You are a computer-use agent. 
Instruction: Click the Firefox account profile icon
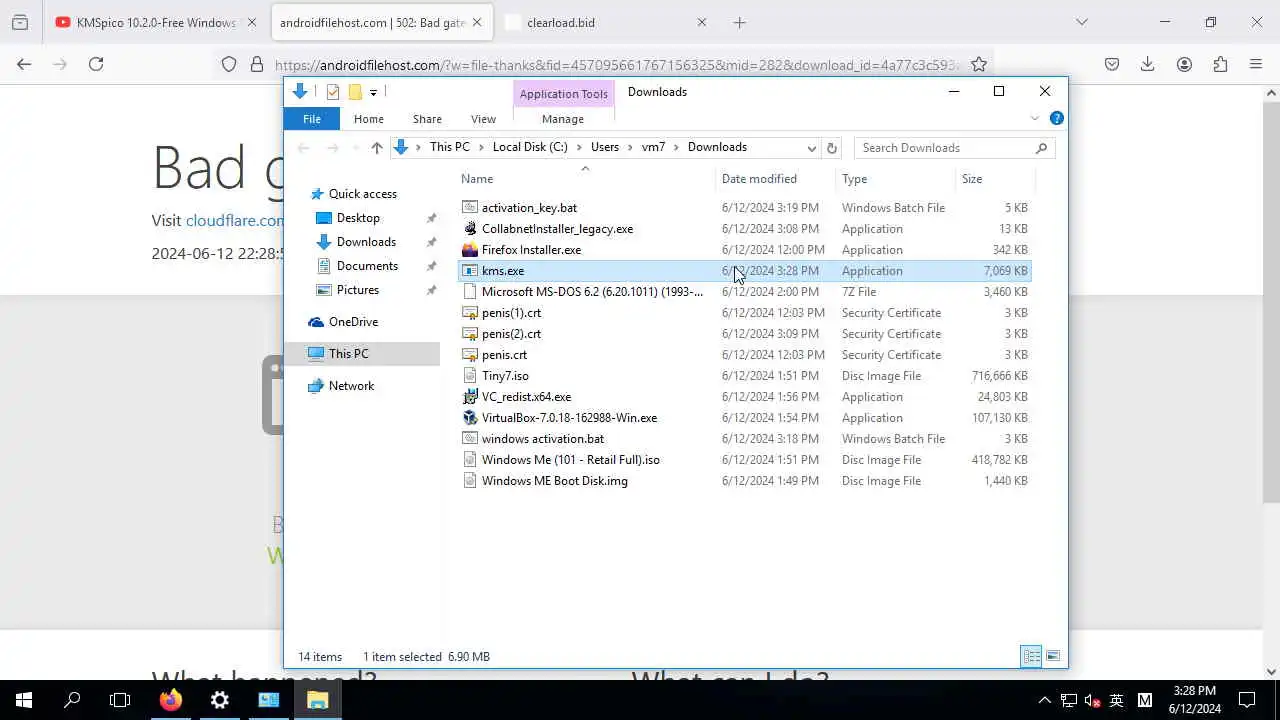tap(1184, 64)
